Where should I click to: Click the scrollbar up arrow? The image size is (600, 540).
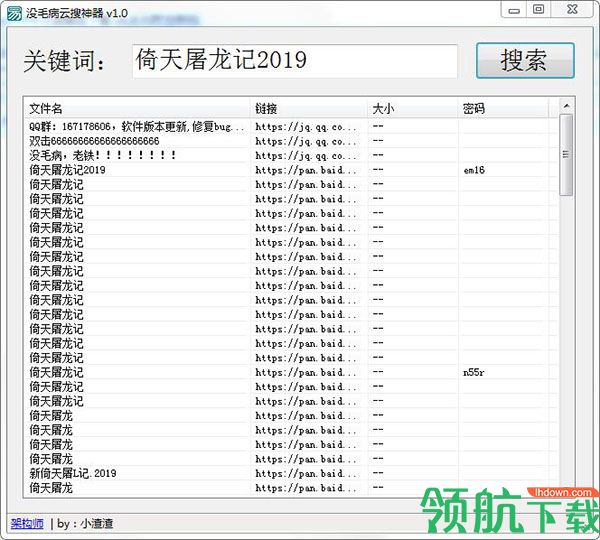pos(566,106)
